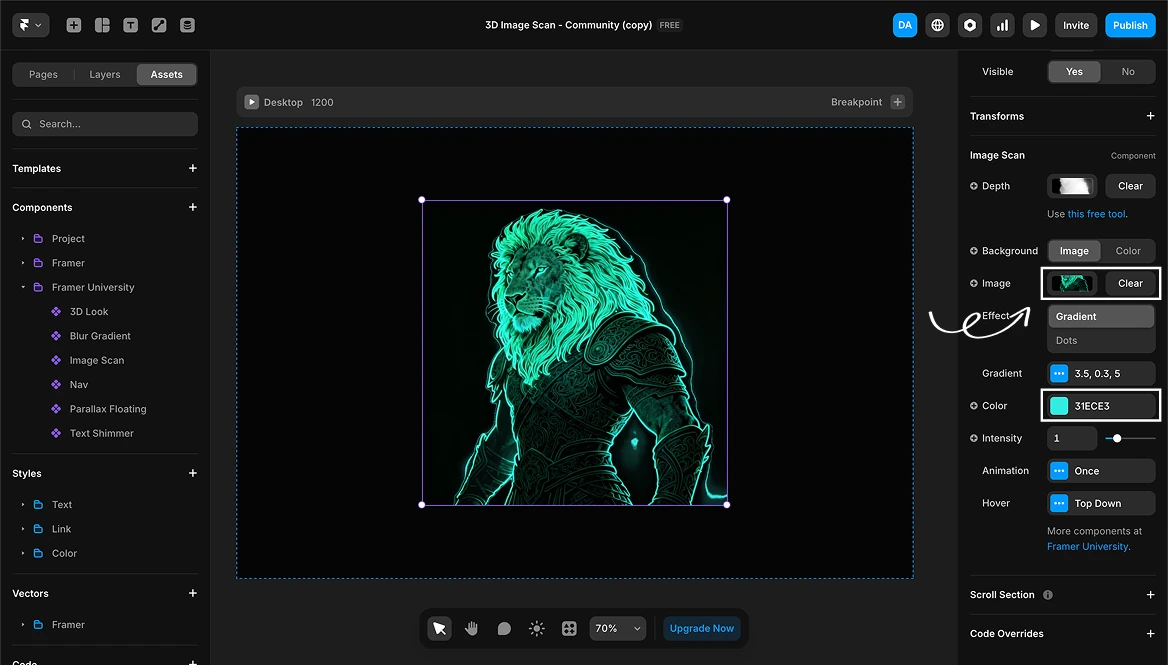1168x665 pixels.
Task: Set Visible to No
Action: (1128, 71)
